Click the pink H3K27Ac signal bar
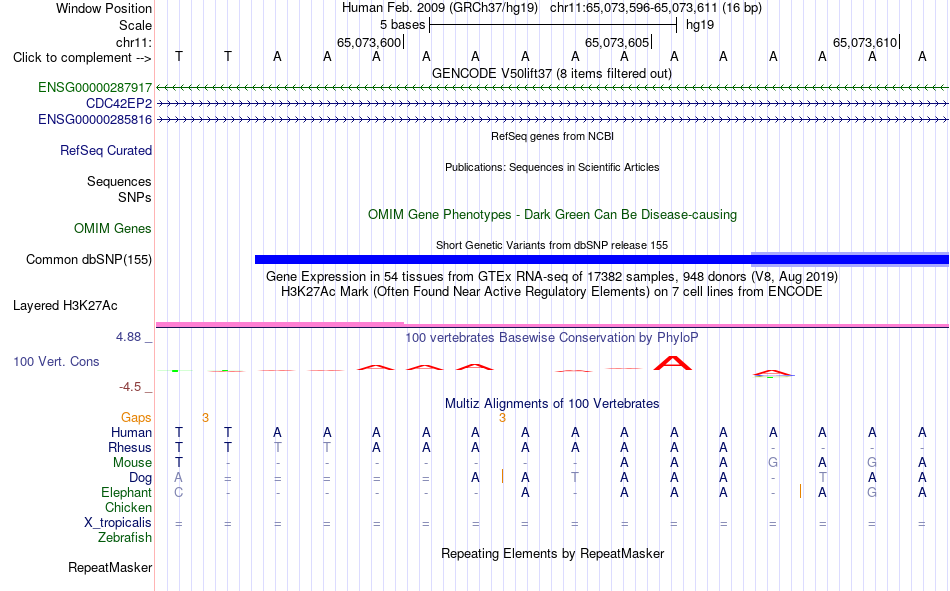 tap(280, 324)
